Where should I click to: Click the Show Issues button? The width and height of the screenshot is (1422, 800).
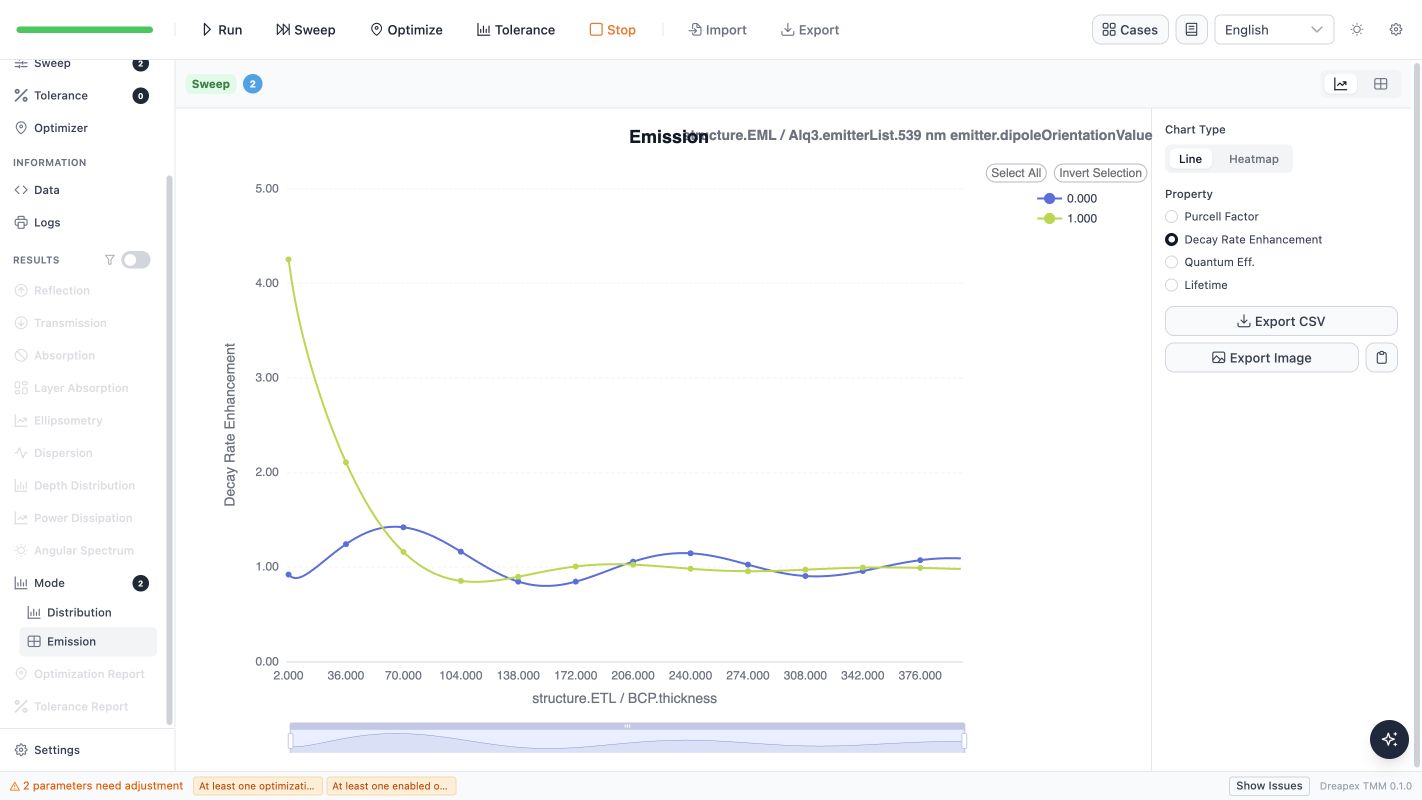[1269, 786]
